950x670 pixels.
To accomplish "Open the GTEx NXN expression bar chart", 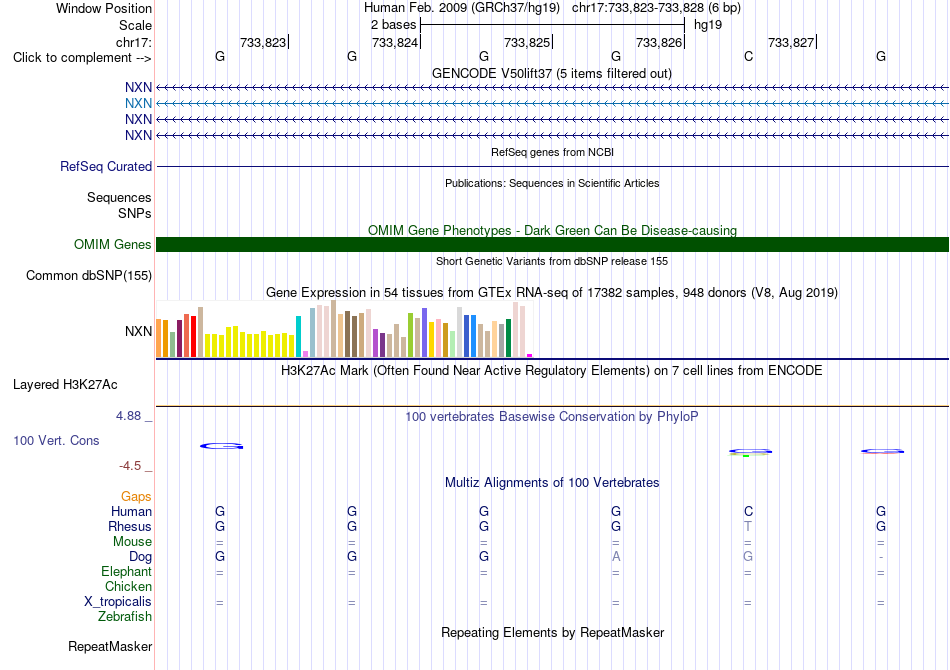I will [x=344, y=329].
